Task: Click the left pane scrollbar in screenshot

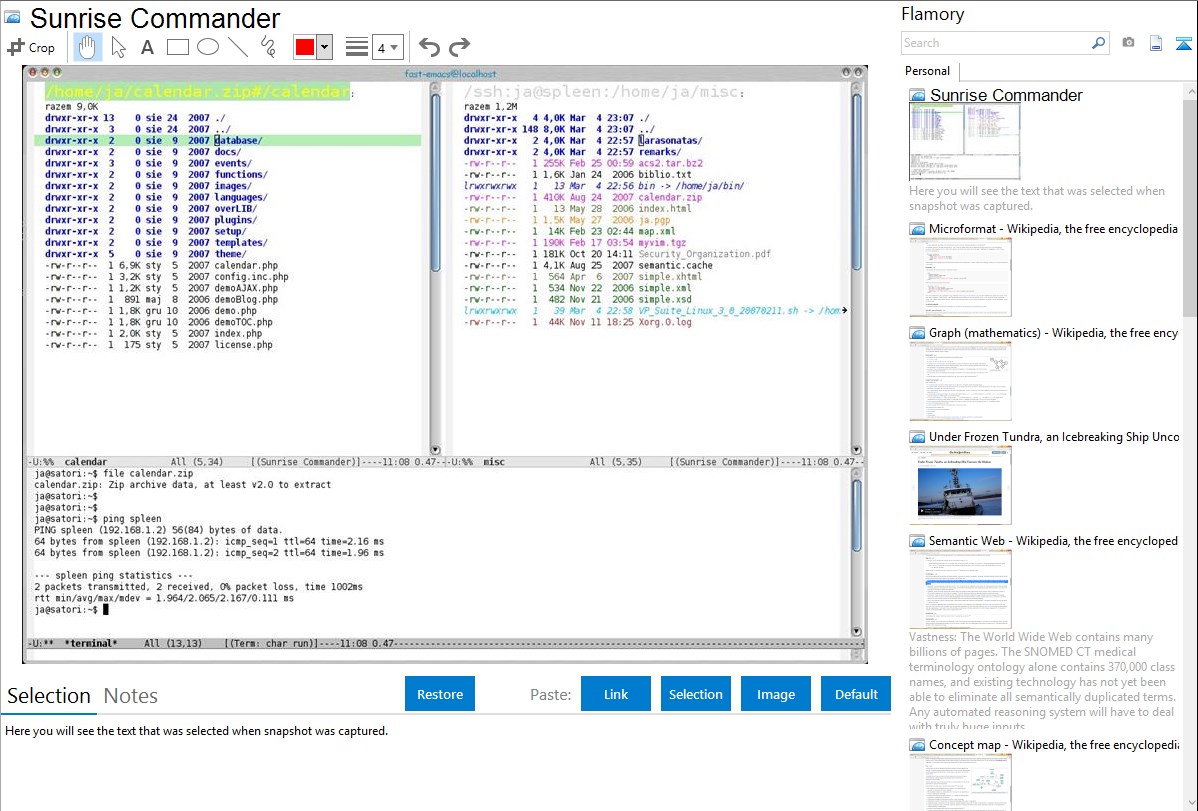Action: 435,183
